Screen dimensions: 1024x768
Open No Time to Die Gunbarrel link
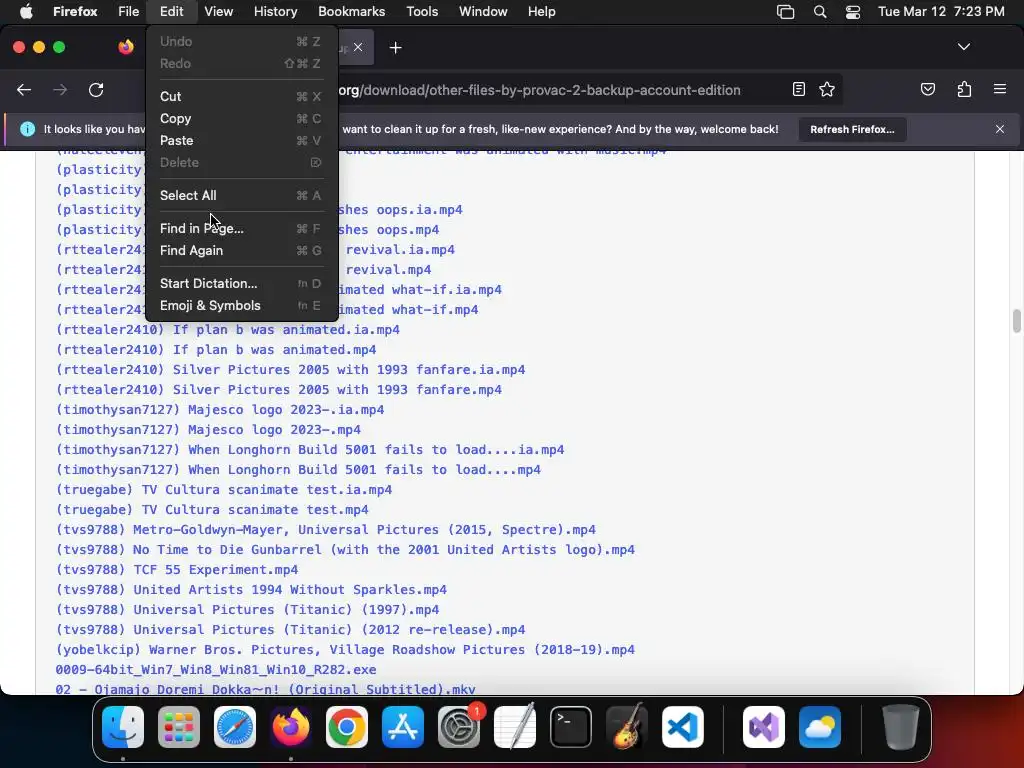pyautogui.click(x=345, y=550)
